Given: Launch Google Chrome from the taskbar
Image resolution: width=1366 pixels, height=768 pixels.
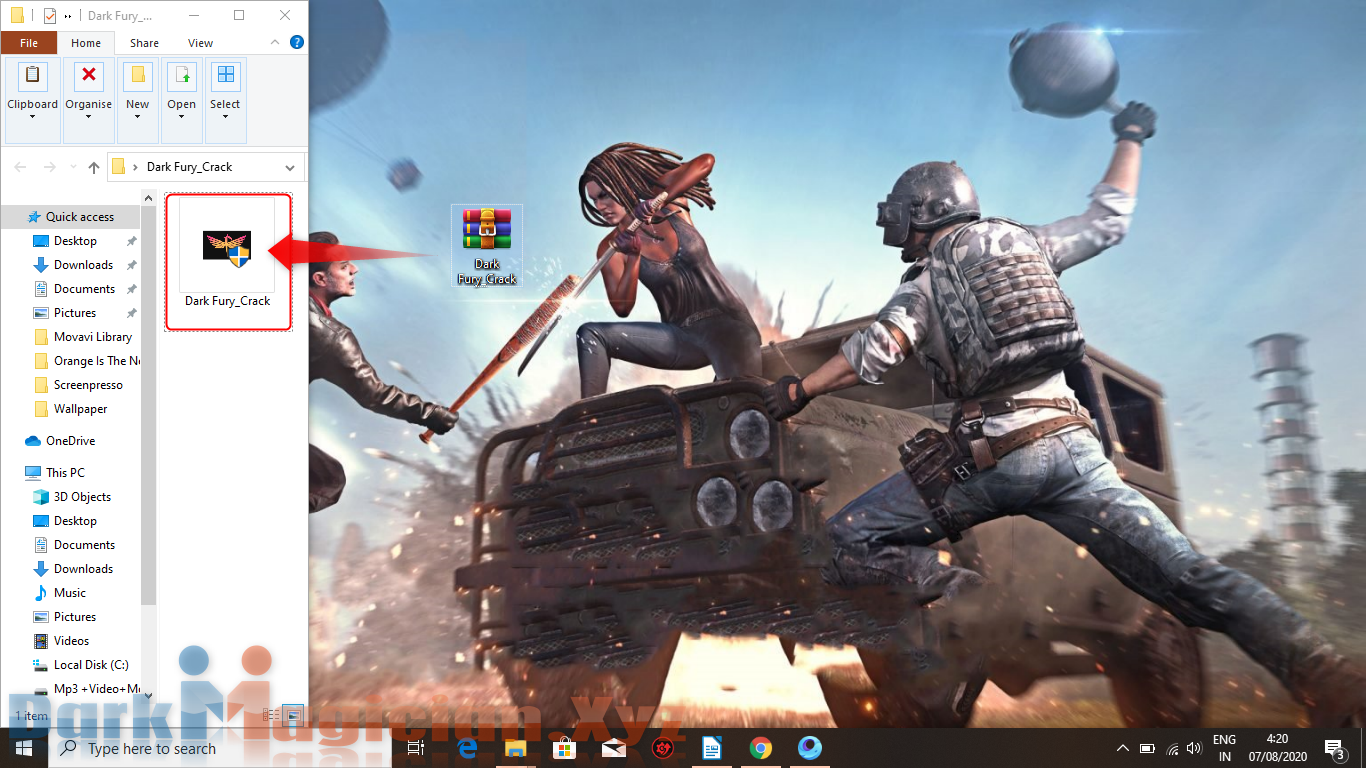Looking at the screenshot, I should tap(761, 748).
